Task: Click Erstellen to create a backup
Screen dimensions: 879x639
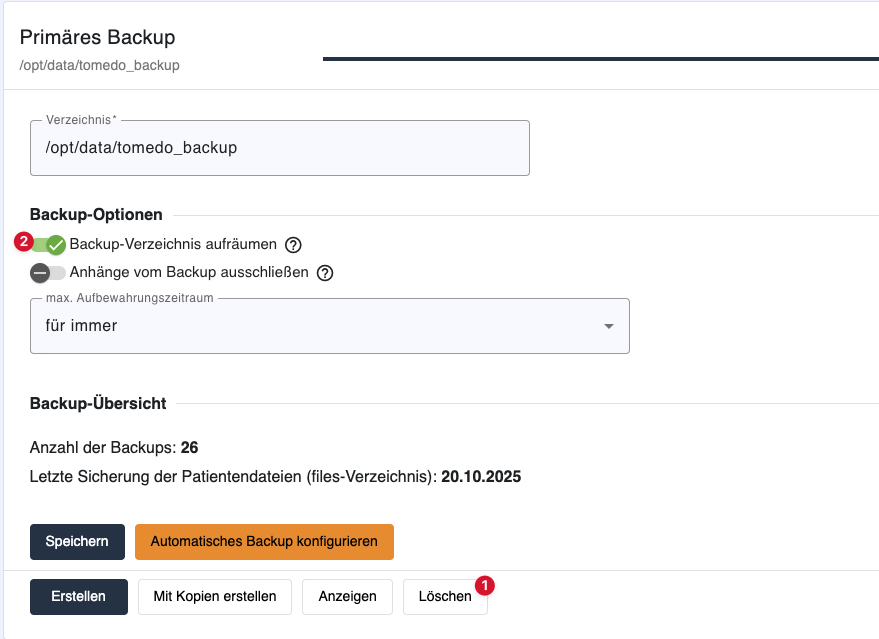Action: [x=79, y=596]
